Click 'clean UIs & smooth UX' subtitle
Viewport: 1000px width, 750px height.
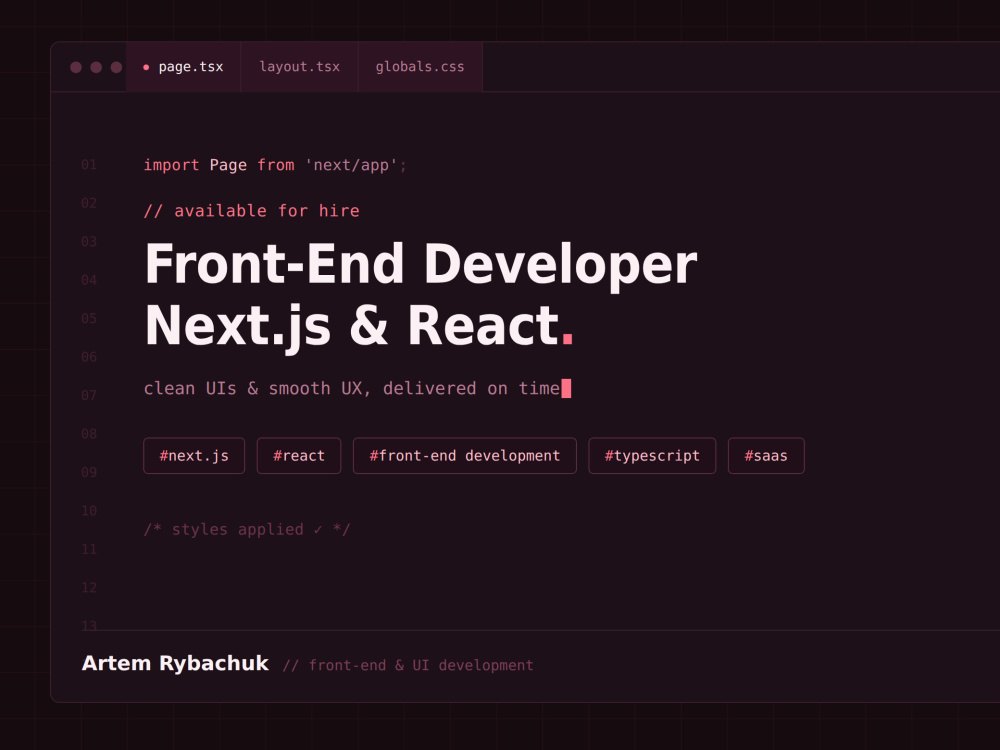351,388
